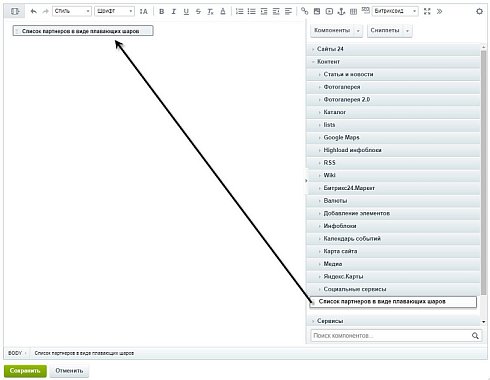490x380 pixels.
Task: Toggle the editor view mode icon
Action: [15, 11]
